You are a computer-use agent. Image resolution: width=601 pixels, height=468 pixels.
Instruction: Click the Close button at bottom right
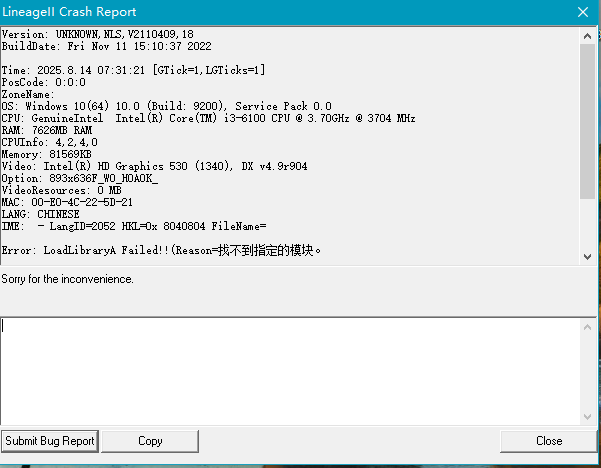pyautogui.click(x=548, y=441)
